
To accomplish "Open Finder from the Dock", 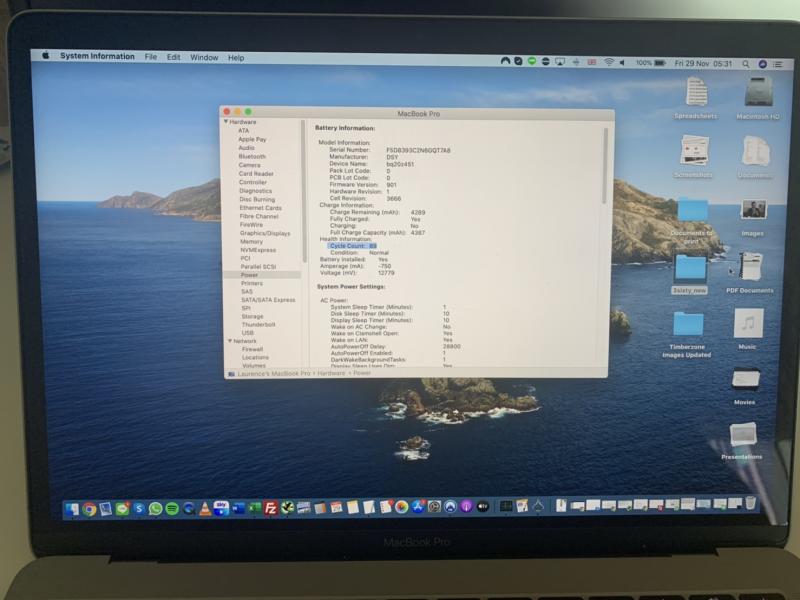I will 72,508.
